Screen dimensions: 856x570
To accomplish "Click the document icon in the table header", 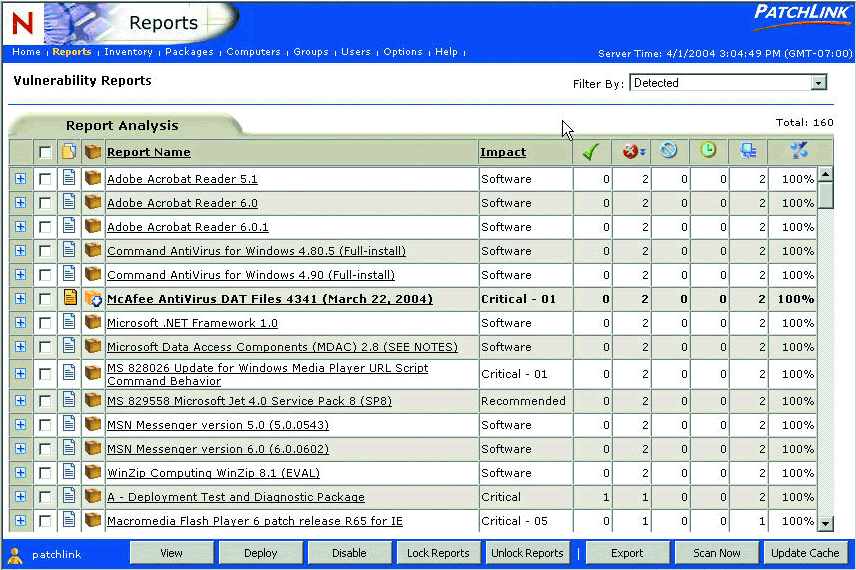I will (x=69, y=151).
